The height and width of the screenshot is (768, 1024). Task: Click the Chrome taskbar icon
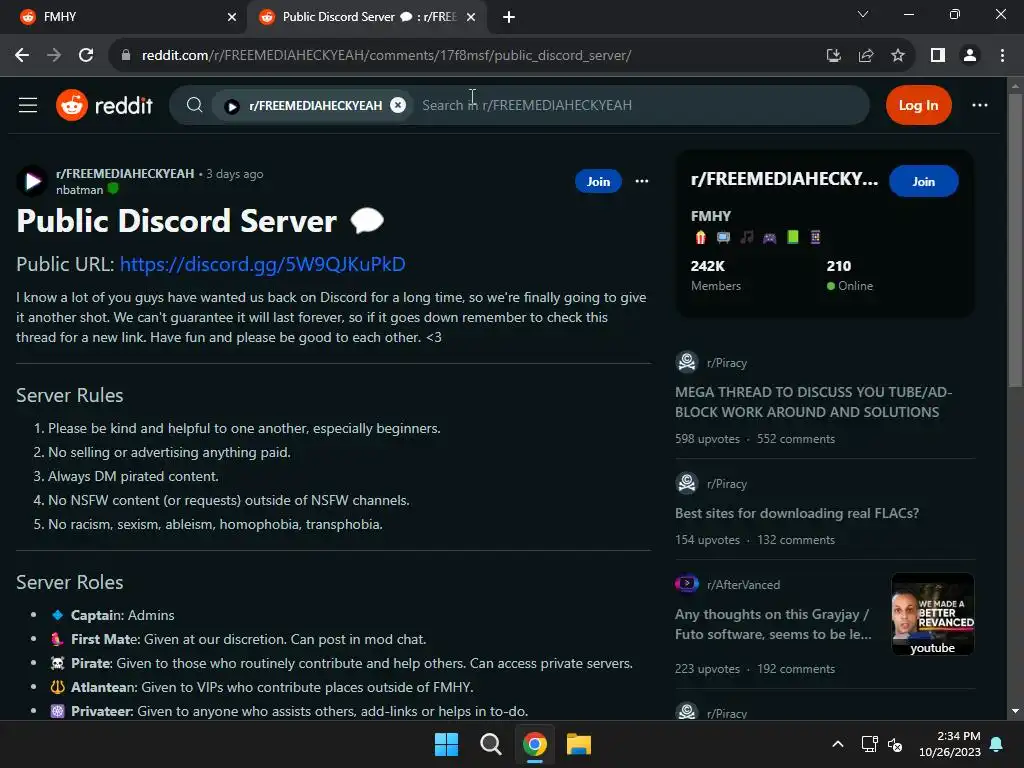534,744
